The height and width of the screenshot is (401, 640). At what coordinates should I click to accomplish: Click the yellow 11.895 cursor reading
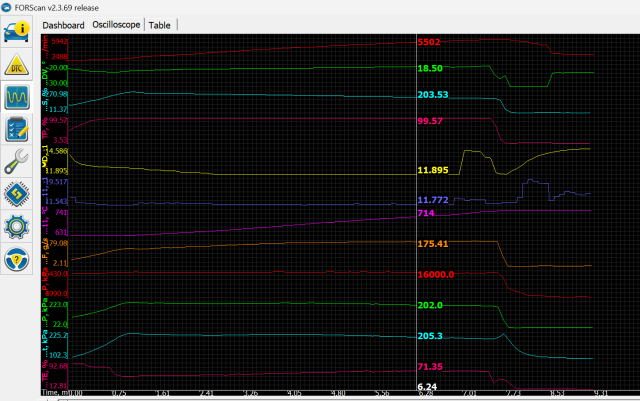[x=433, y=171]
